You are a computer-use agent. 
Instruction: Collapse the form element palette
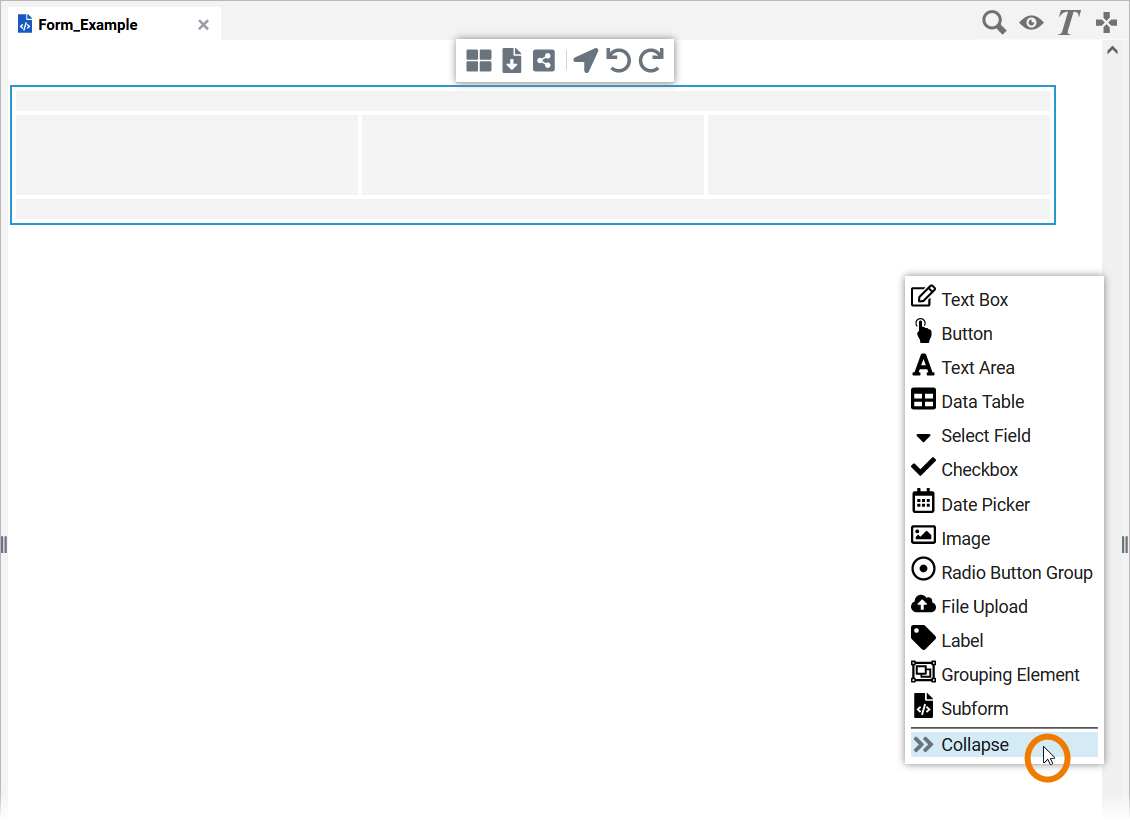(x=973, y=744)
